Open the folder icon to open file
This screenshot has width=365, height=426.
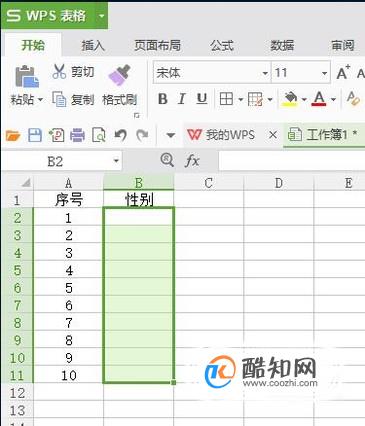point(13,136)
